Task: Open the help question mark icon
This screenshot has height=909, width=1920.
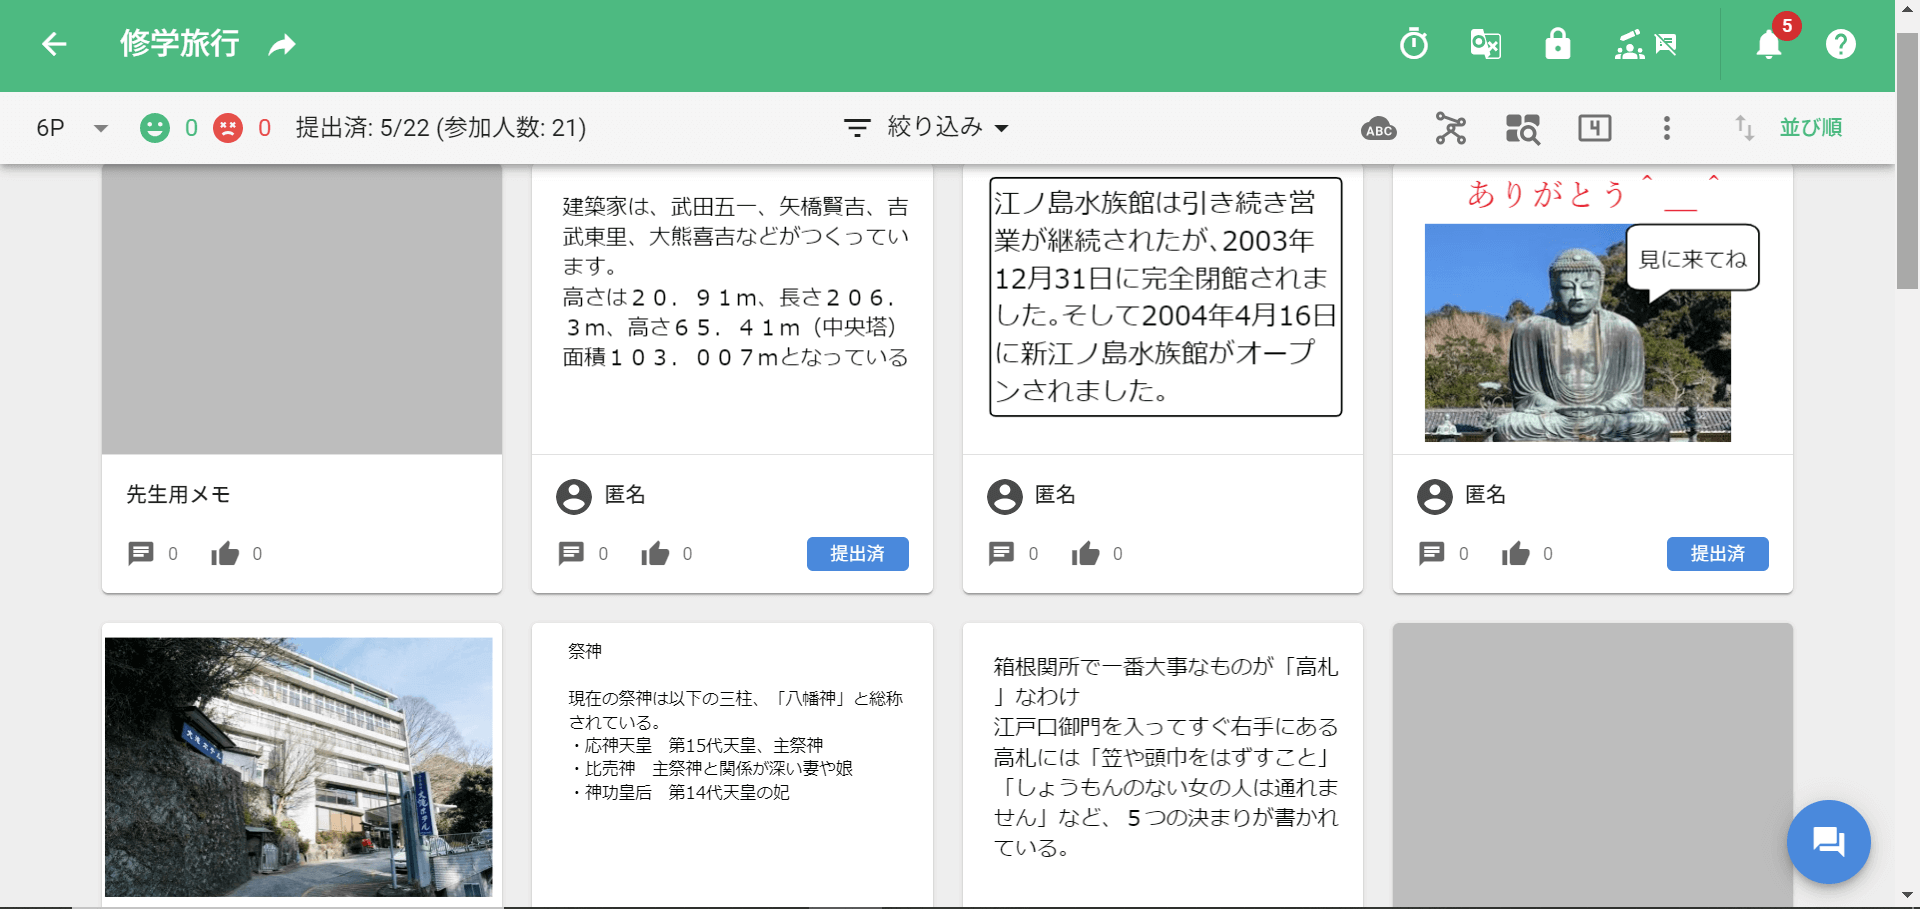Action: [x=1840, y=44]
